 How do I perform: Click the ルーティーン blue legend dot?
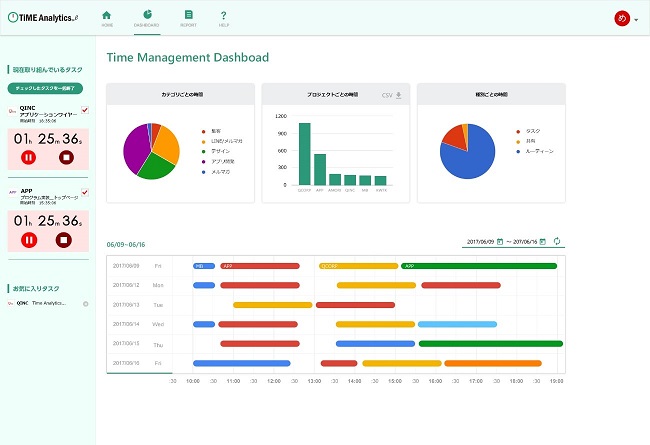click(x=518, y=151)
